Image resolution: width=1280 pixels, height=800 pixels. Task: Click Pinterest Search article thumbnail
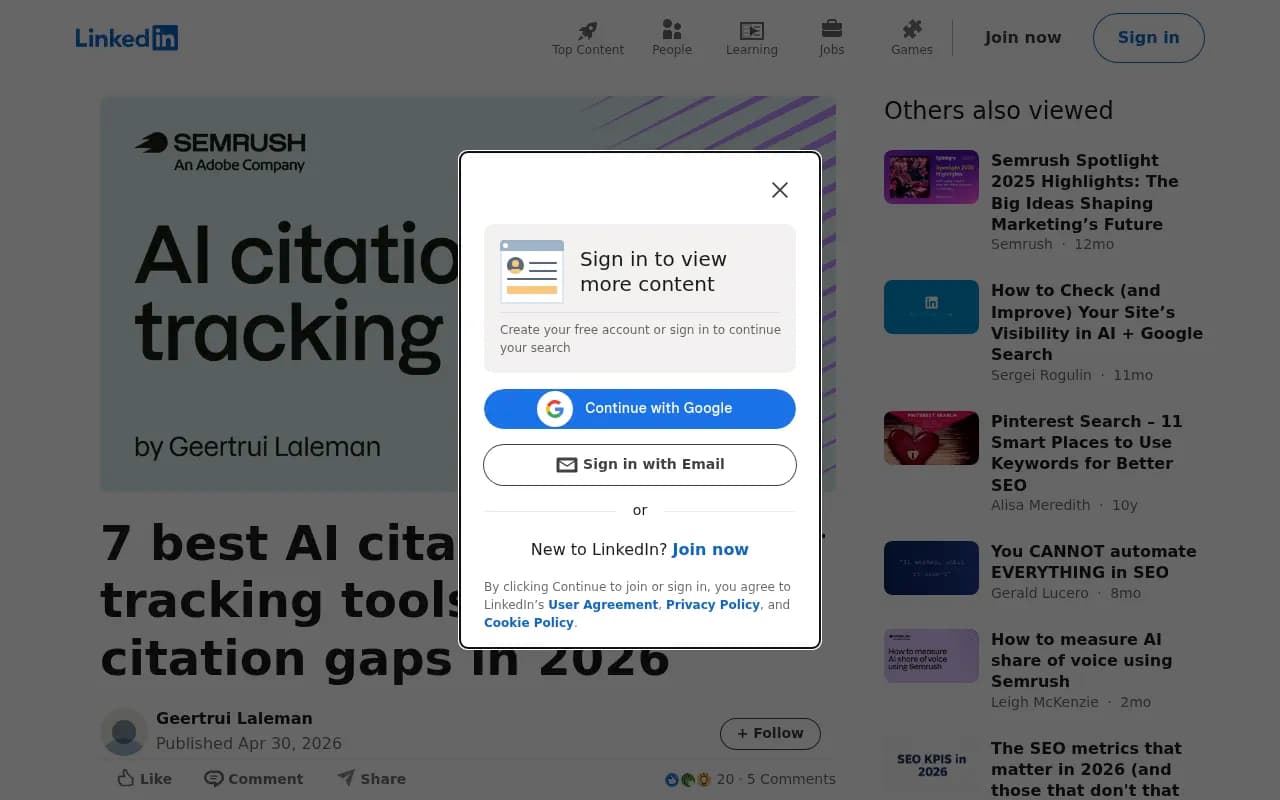[x=931, y=438]
